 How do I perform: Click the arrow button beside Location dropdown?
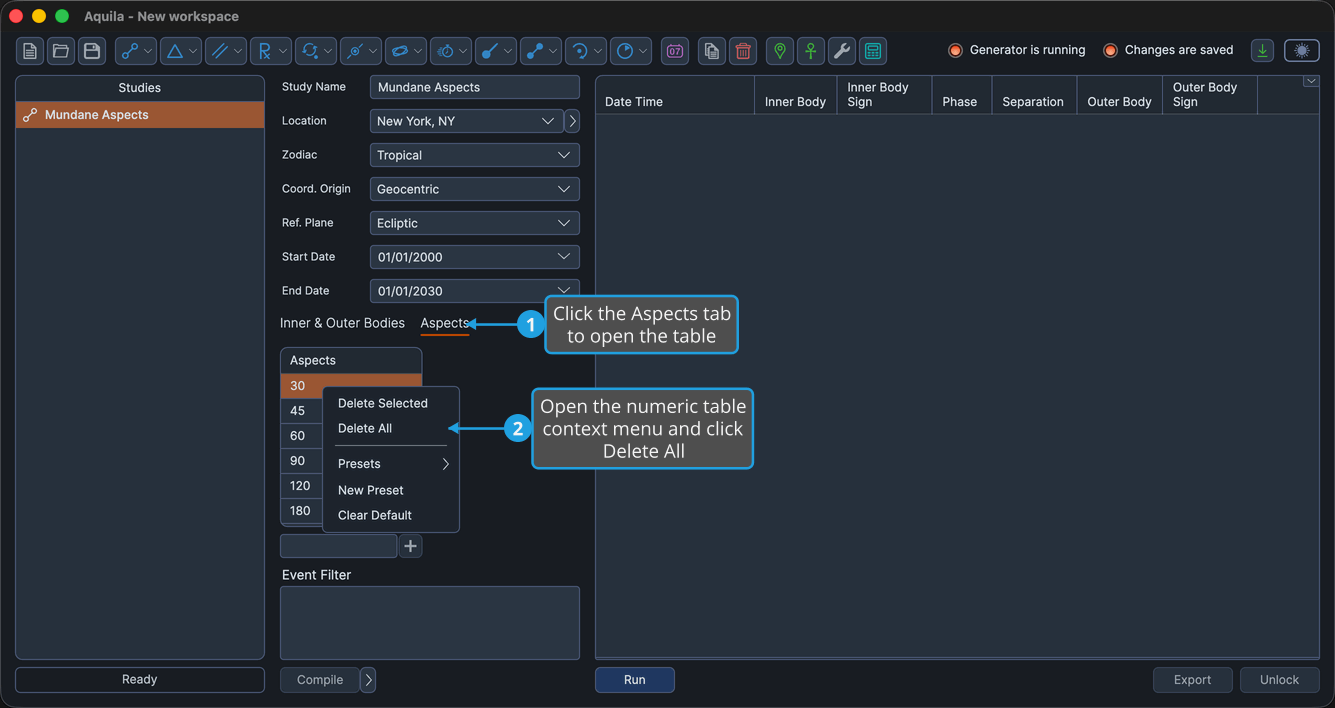572,121
